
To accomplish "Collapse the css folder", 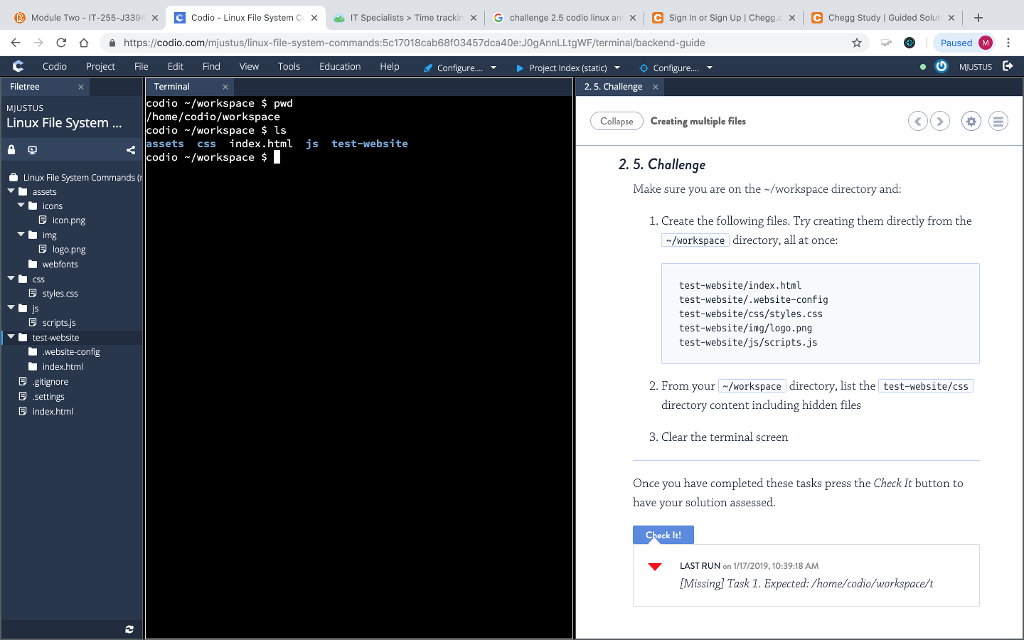I will pyautogui.click(x=11, y=279).
